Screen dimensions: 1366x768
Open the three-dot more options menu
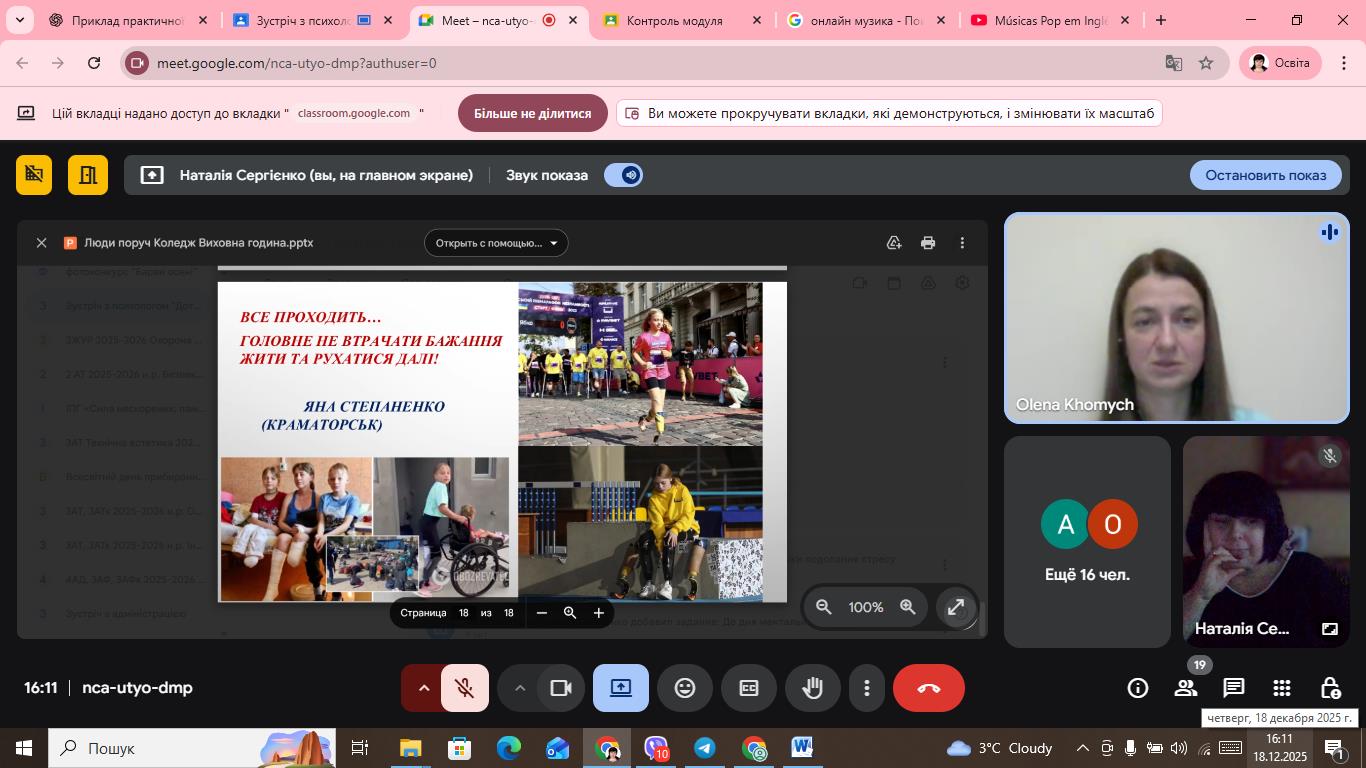point(866,688)
